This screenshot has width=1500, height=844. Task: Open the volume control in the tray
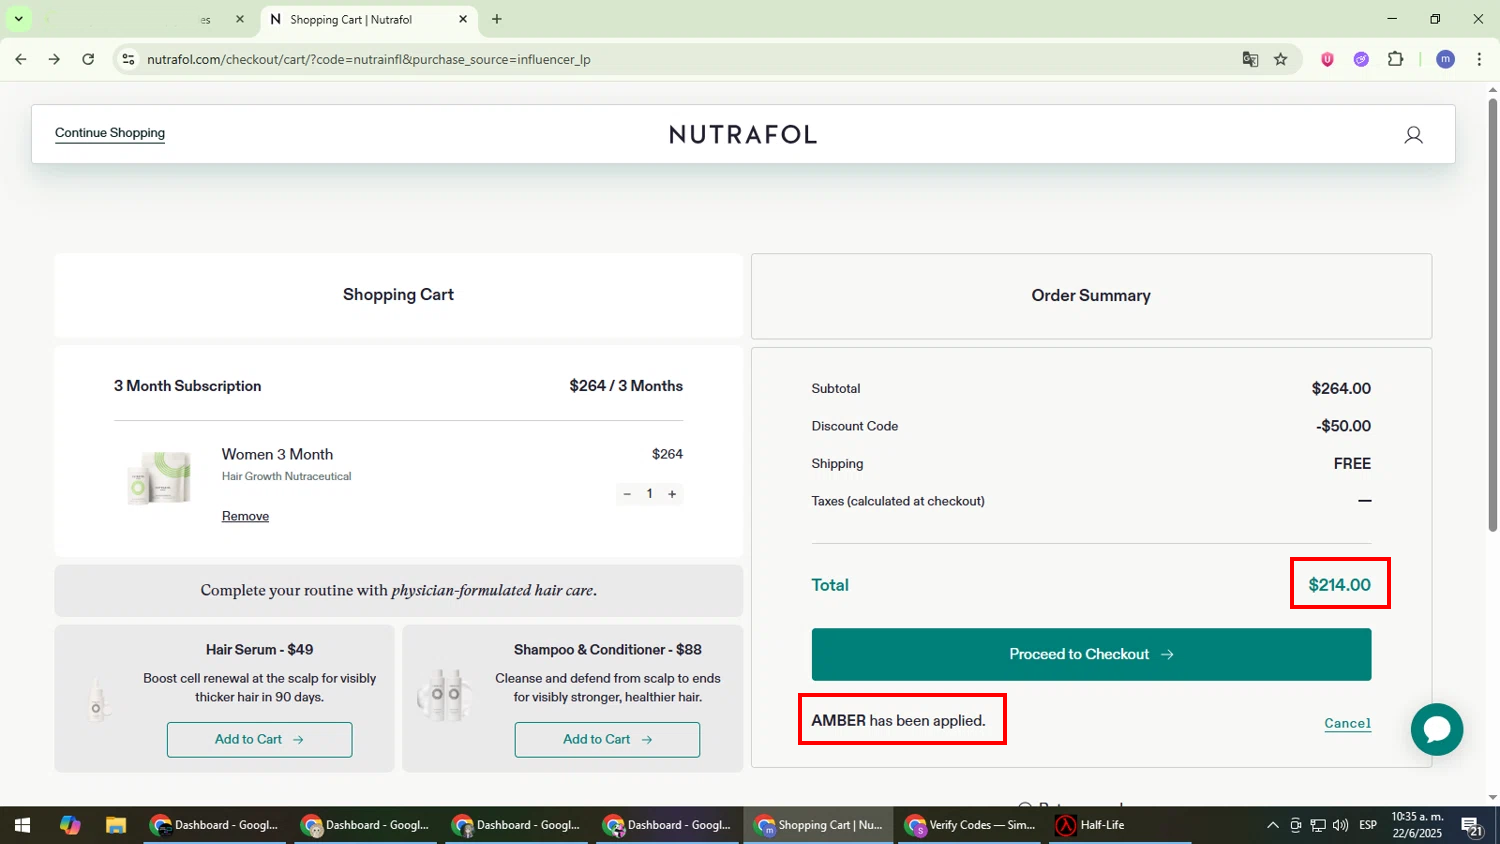tap(1340, 825)
